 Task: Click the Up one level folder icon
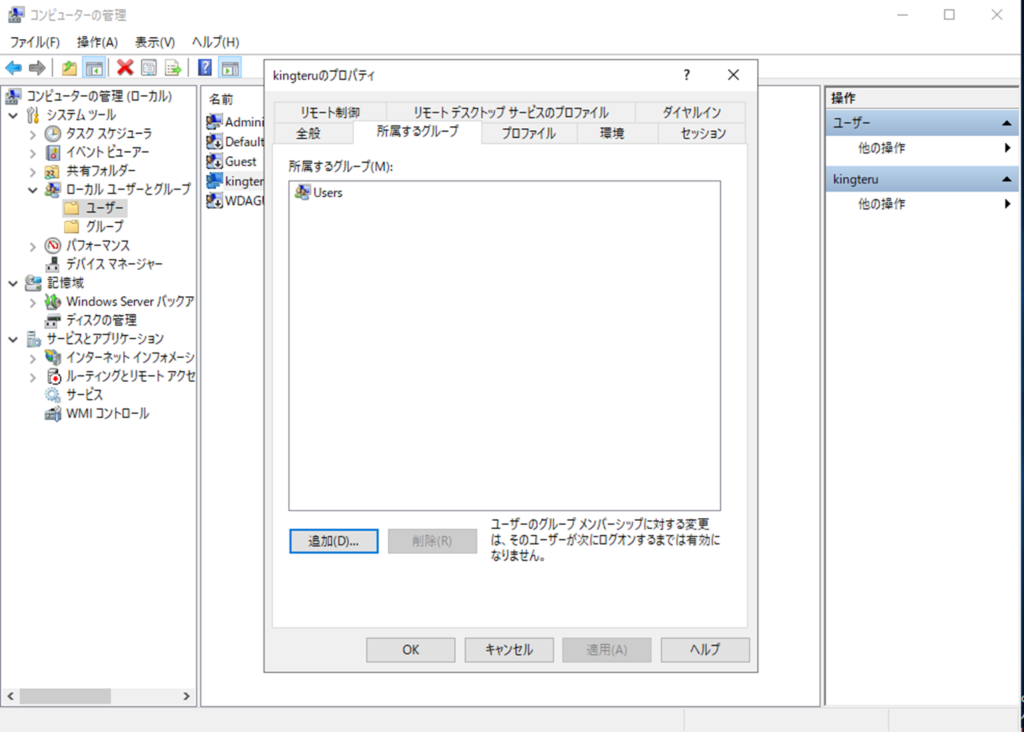click(x=68, y=68)
